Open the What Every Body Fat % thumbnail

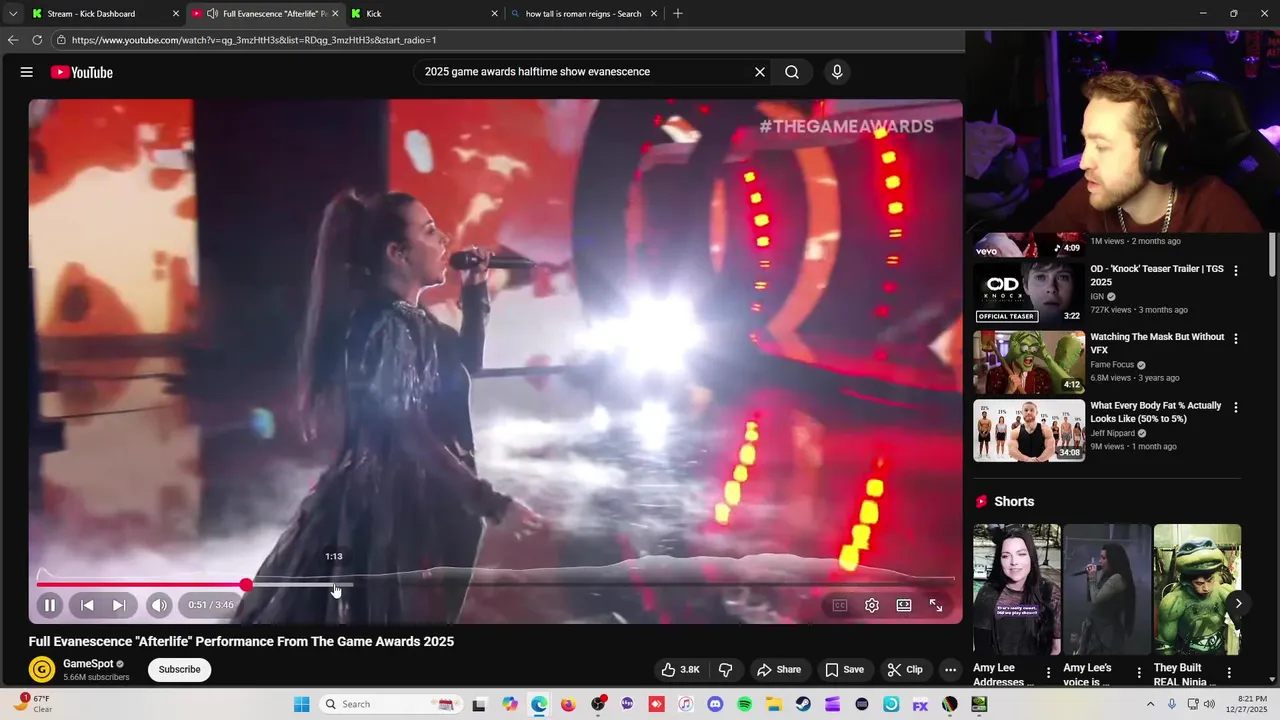(1029, 430)
